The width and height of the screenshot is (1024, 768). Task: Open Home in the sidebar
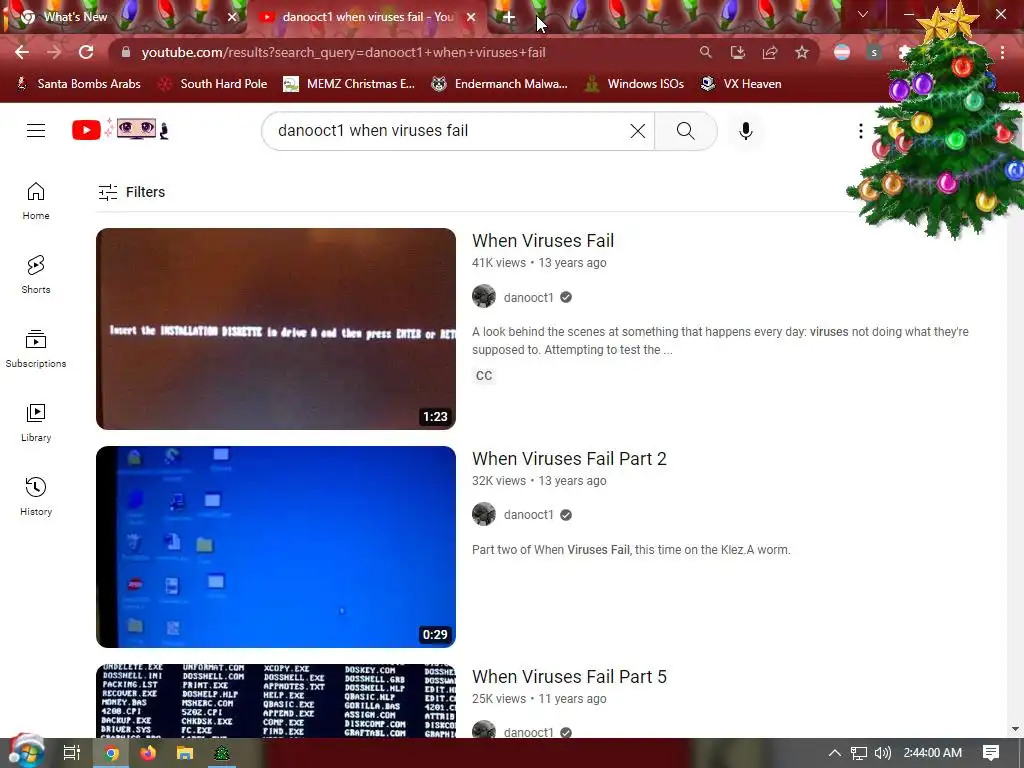click(x=36, y=201)
